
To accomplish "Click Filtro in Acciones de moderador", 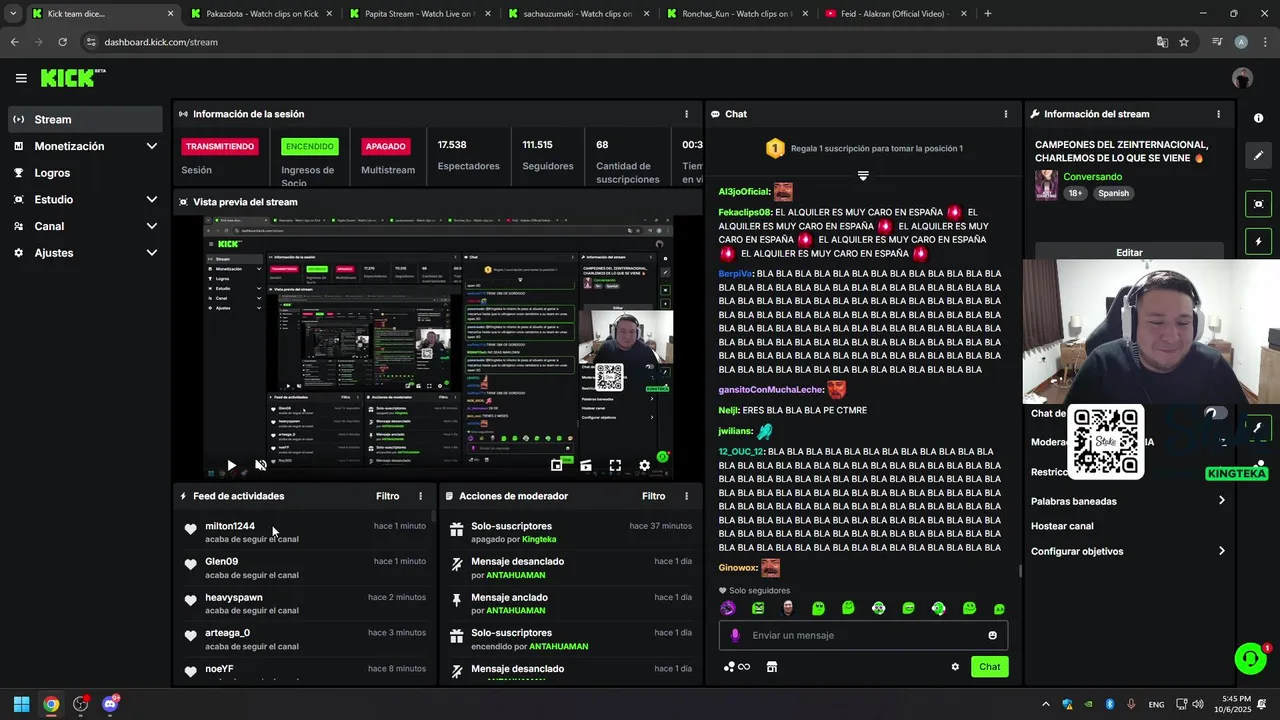I will (x=653, y=496).
